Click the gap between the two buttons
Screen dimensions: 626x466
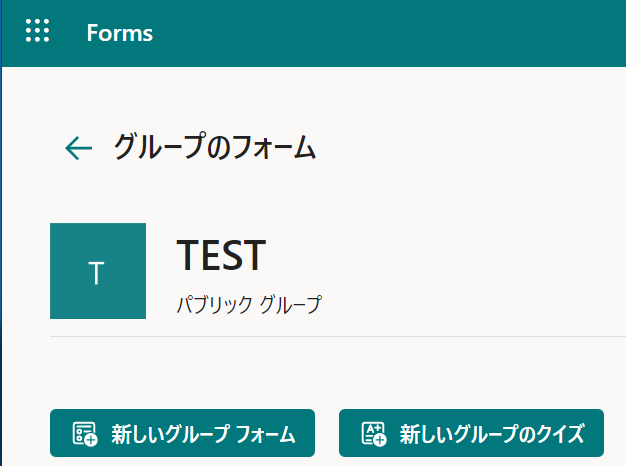coord(327,434)
